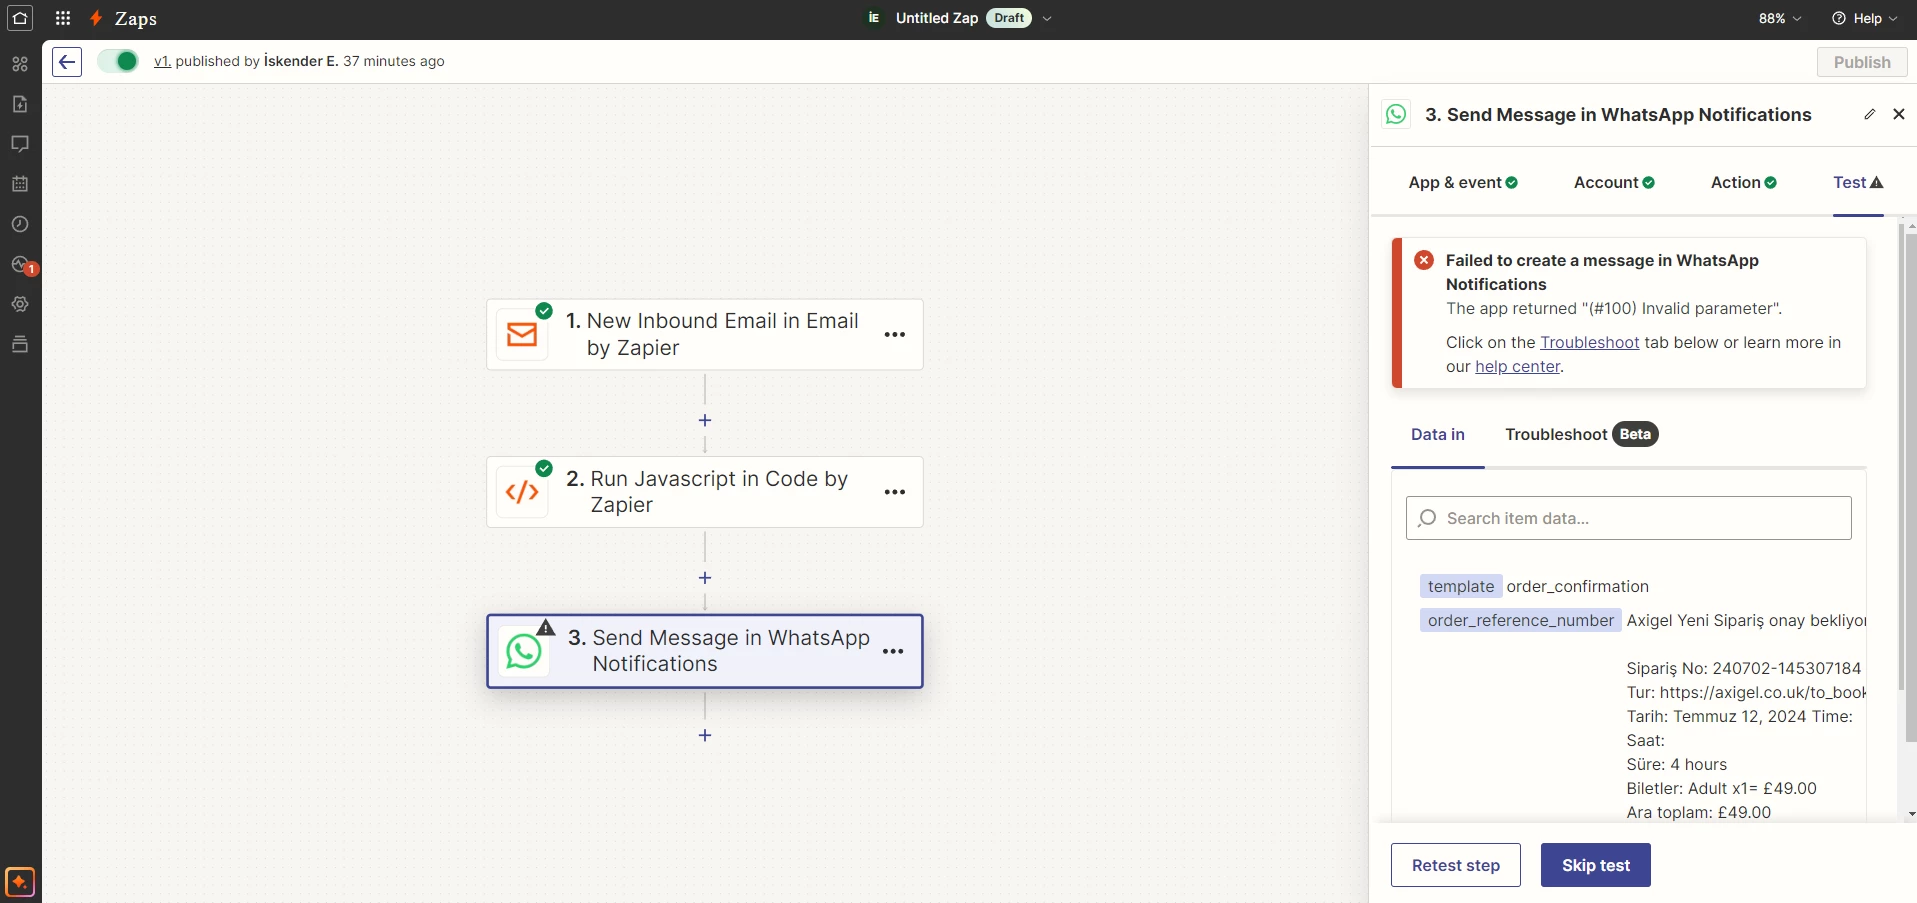Click WhatsApp icon in panel header
Screen dimensions: 1917x903
pyautogui.click(x=1396, y=114)
